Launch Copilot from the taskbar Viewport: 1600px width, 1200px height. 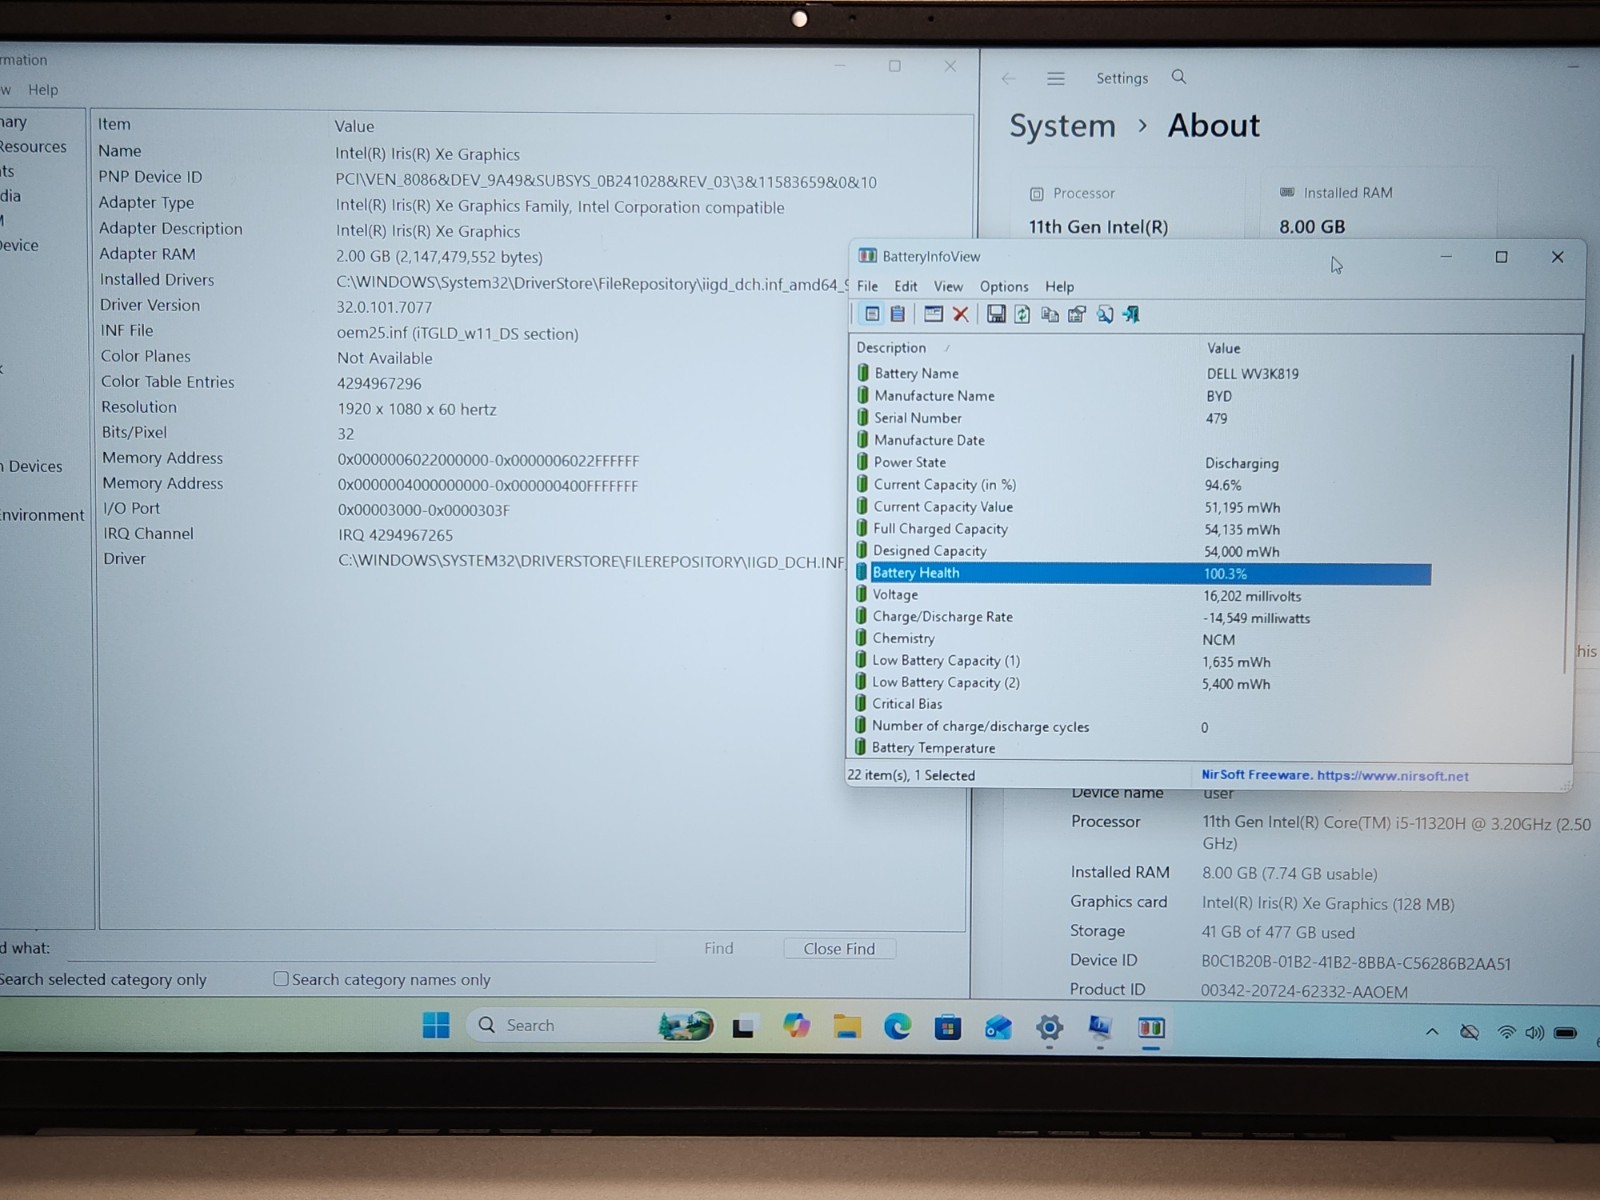(796, 1026)
